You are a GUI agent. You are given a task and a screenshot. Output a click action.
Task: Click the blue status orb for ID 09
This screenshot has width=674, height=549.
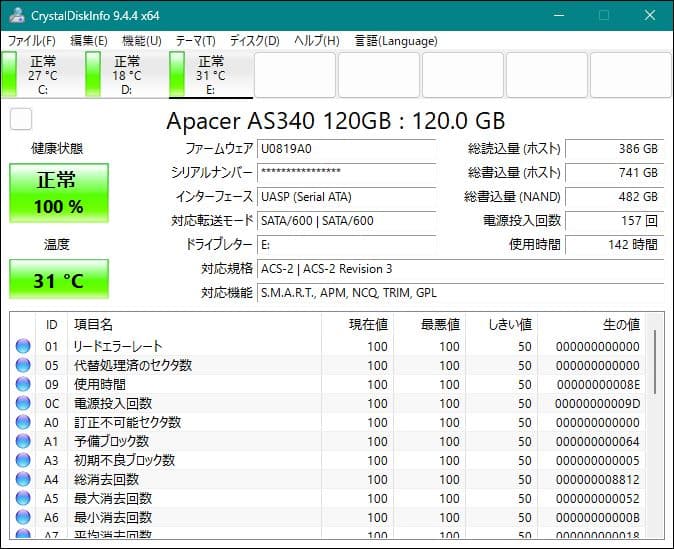point(23,384)
